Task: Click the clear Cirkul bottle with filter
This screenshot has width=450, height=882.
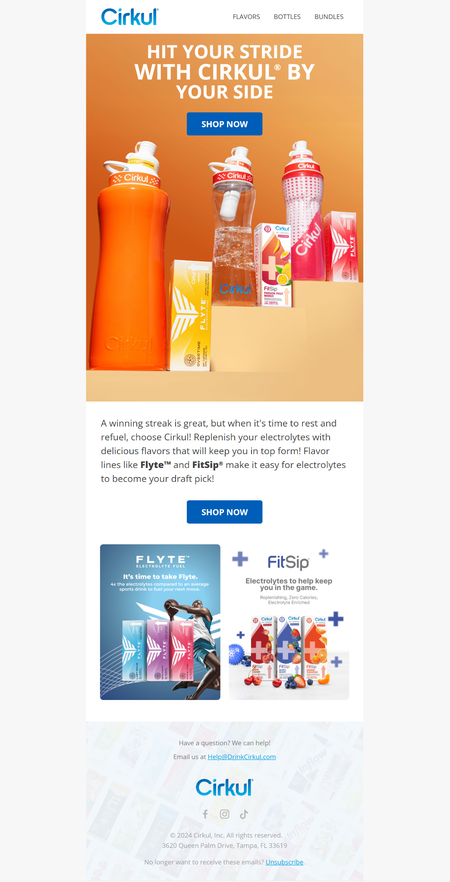Action: 233,225
